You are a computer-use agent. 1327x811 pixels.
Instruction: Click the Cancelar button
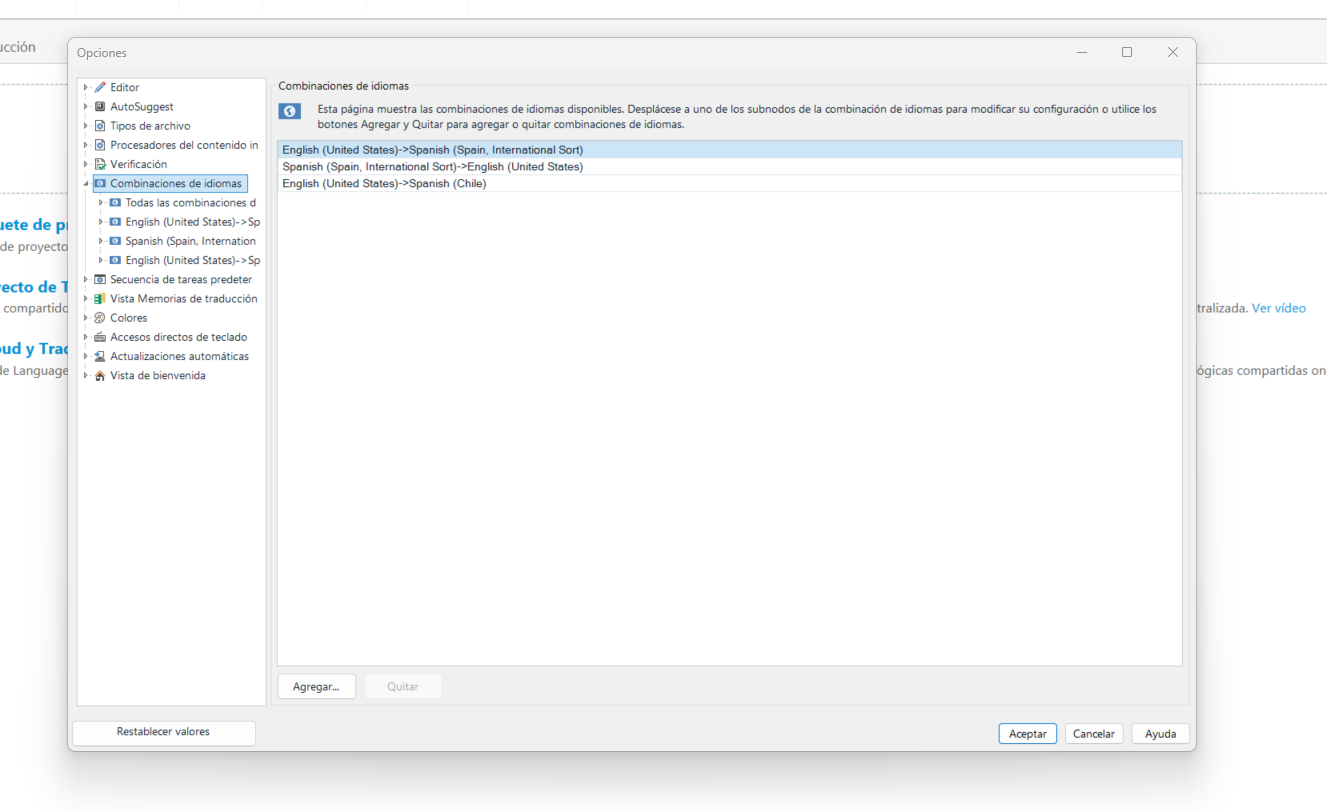point(1094,734)
